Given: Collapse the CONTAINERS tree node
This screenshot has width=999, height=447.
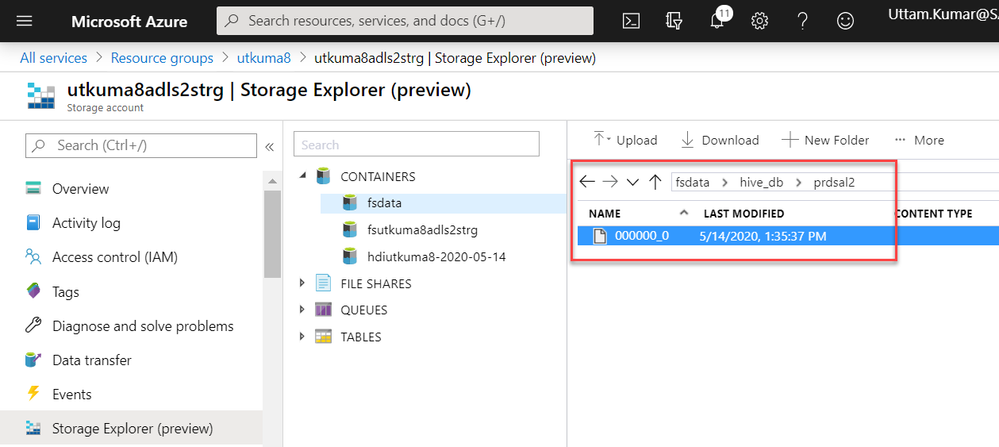Looking at the screenshot, I should pos(303,177).
